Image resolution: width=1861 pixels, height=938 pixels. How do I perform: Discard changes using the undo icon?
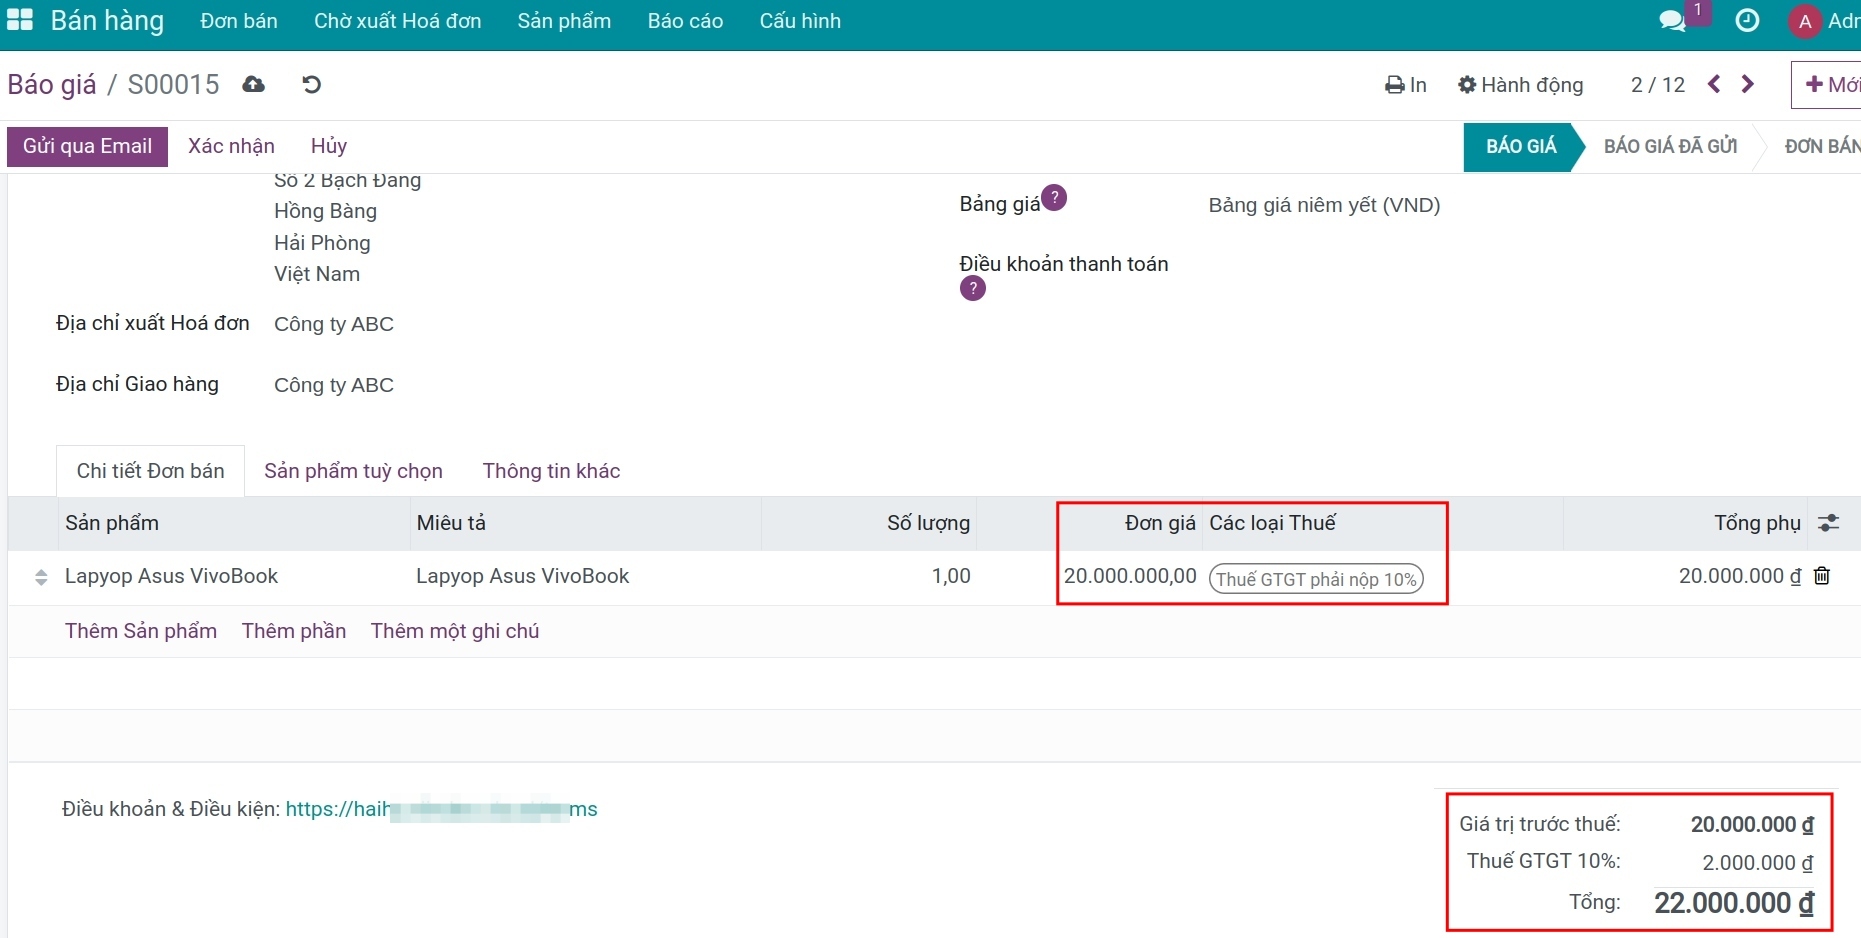click(311, 84)
